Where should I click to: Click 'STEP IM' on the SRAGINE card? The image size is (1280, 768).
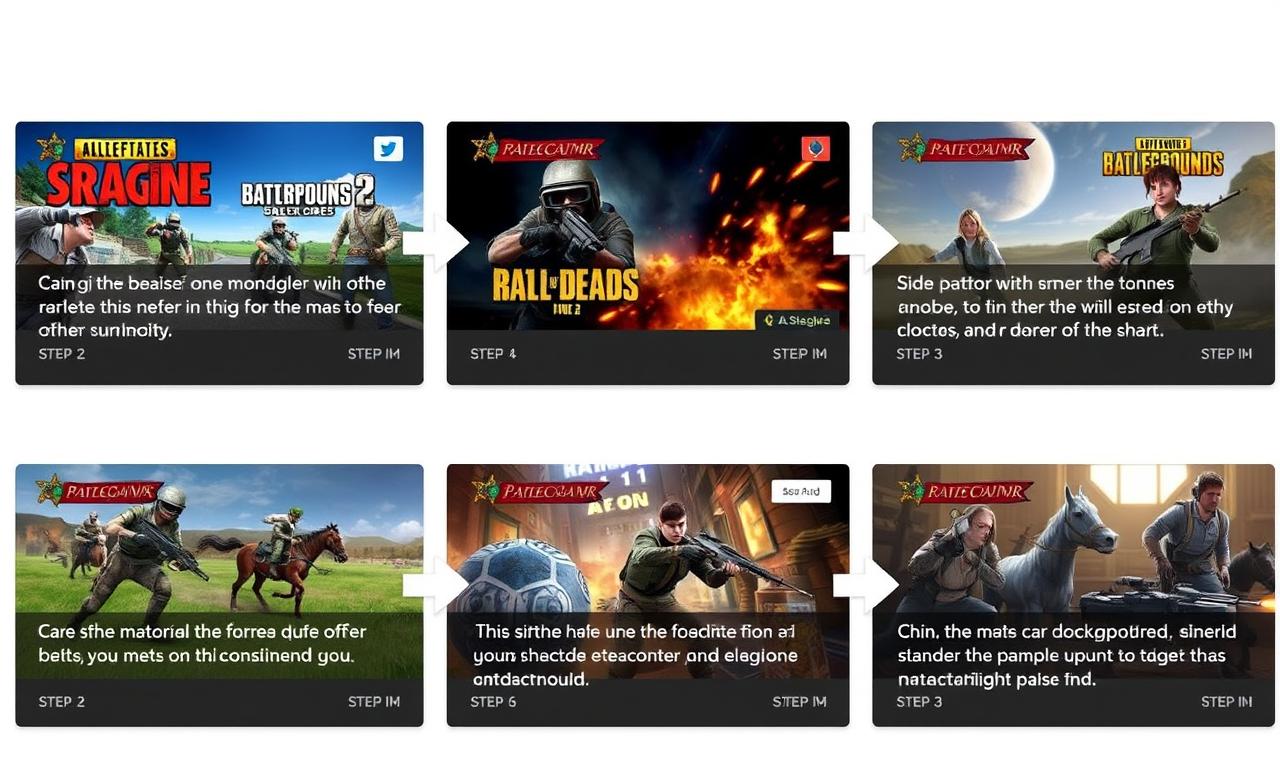click(x=374, y=354)
